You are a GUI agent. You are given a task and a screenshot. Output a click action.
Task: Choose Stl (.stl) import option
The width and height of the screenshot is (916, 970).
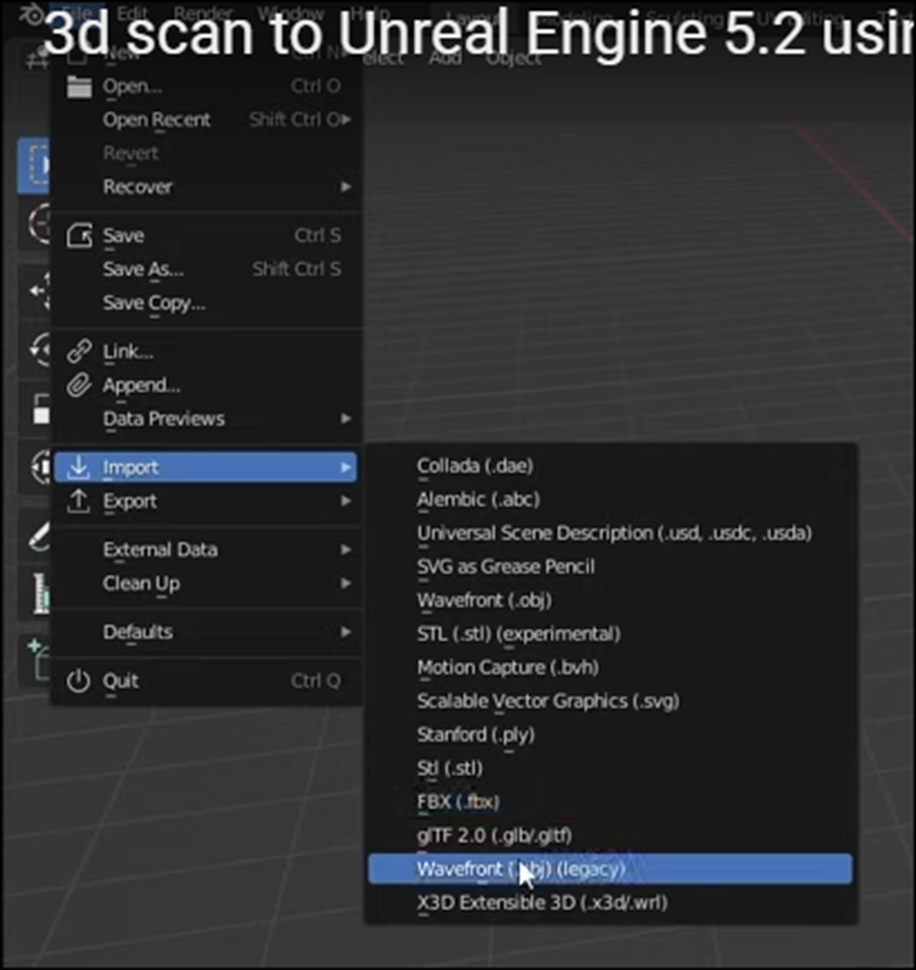pyautogui.click(x=610, y=768)
